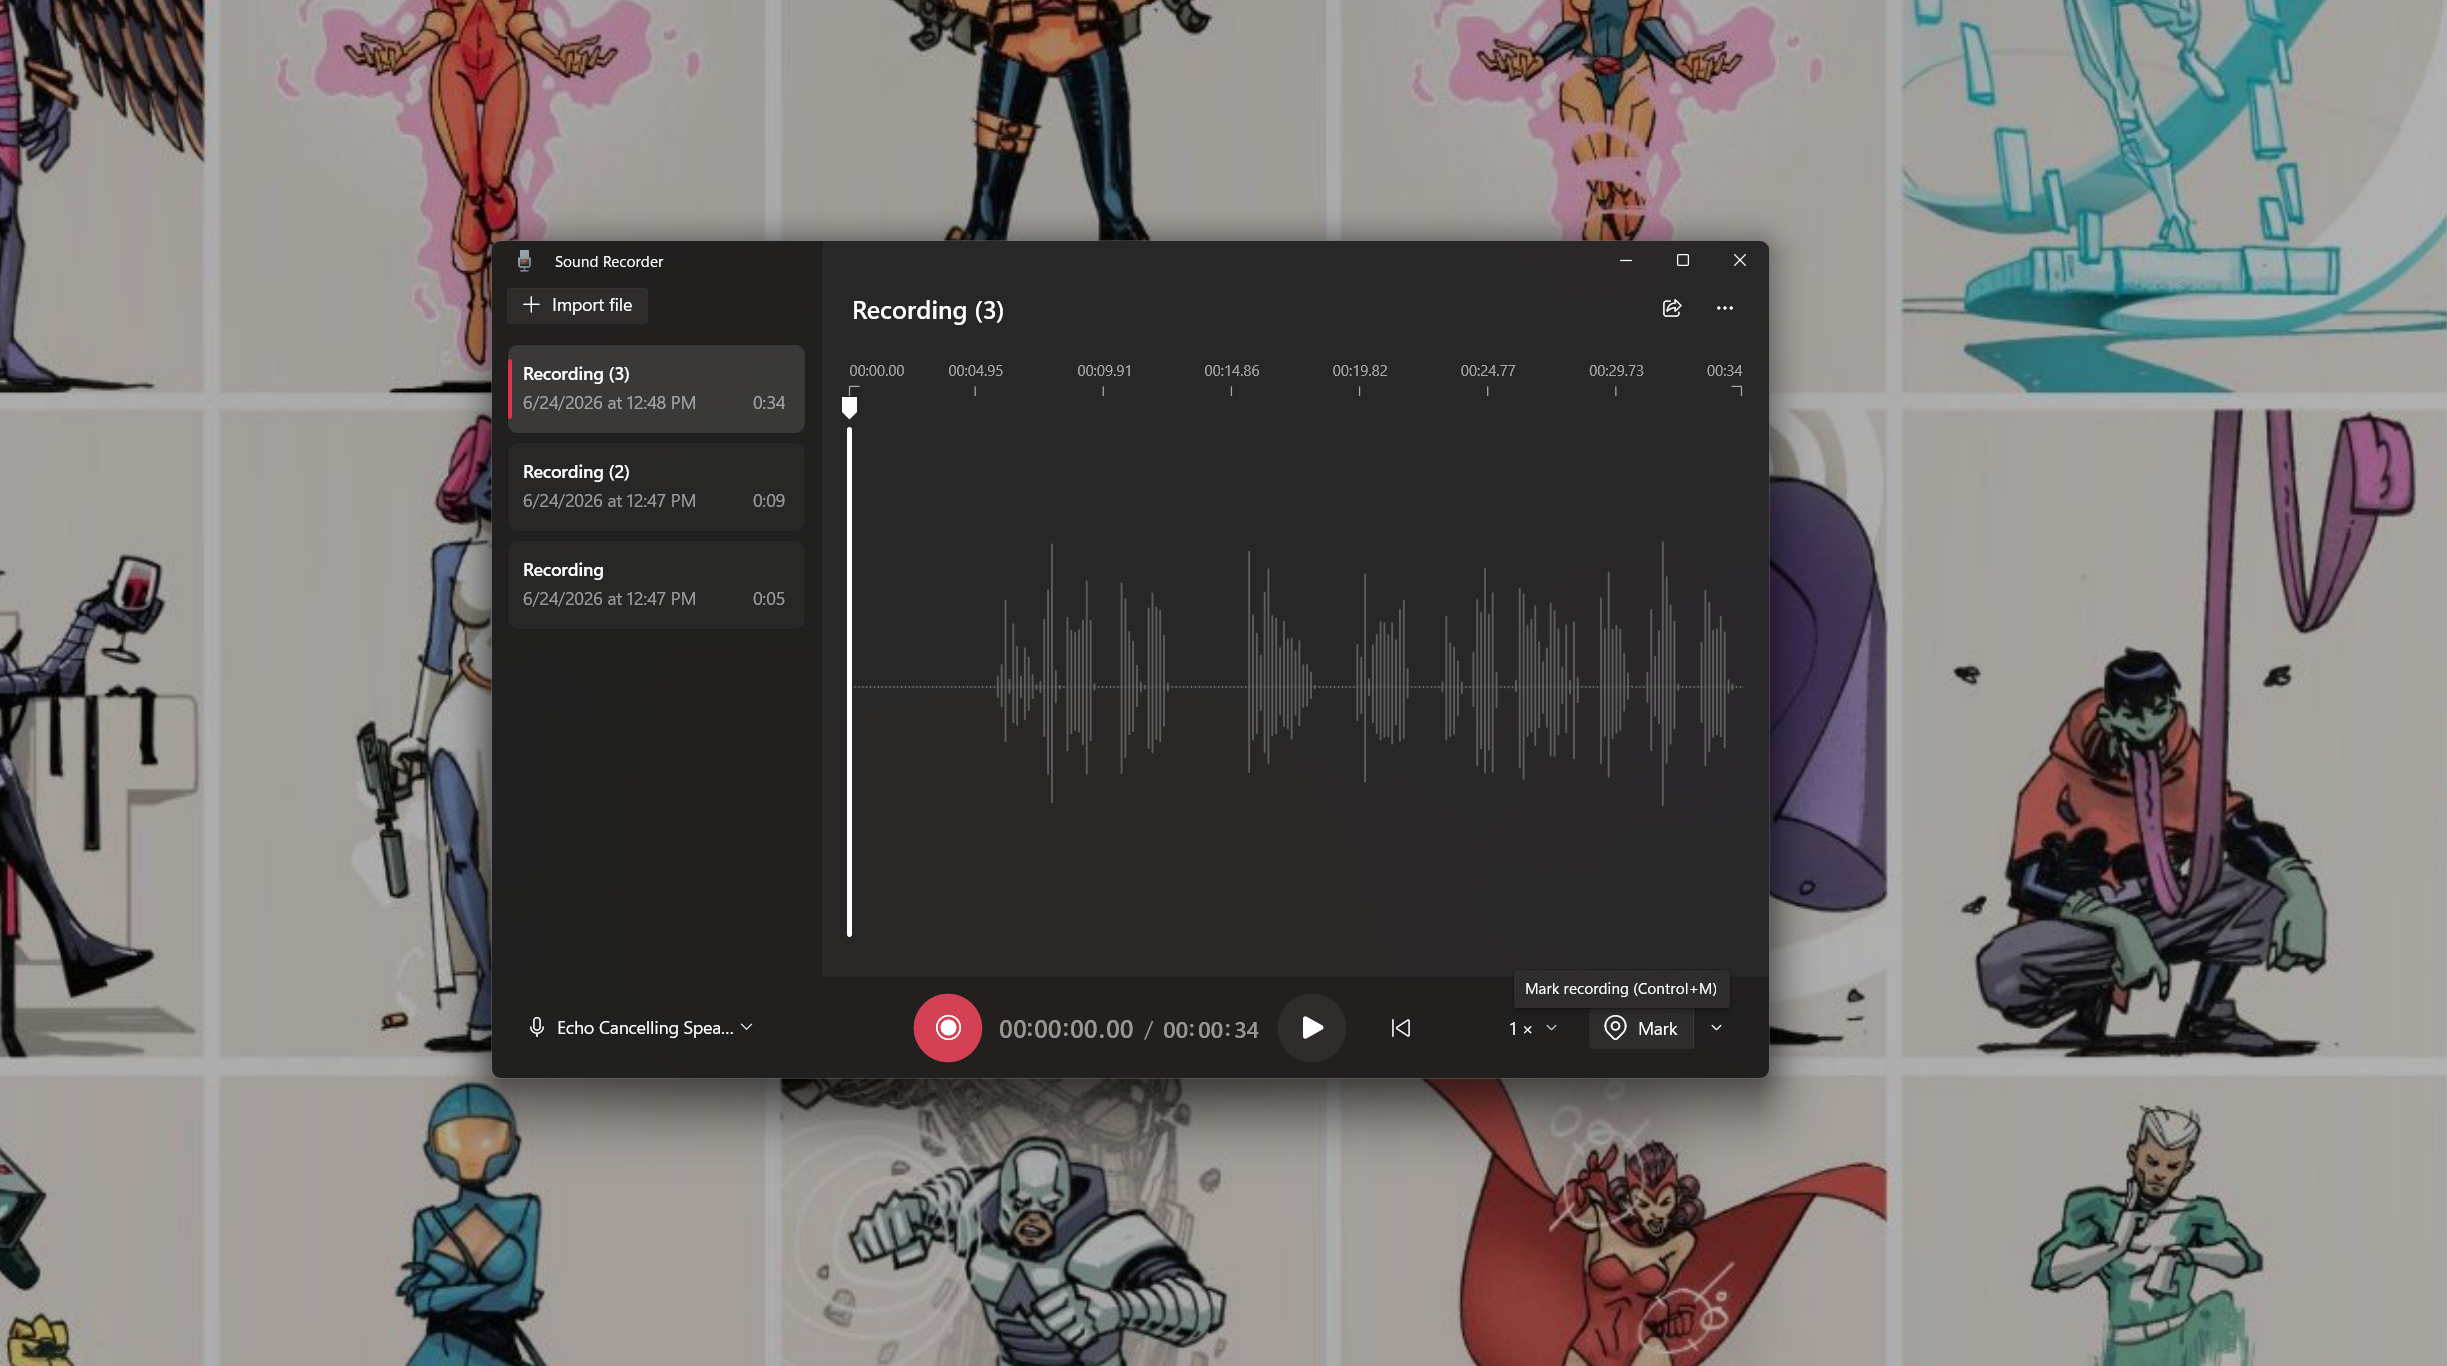Start a new recording with red record button
The height and width of the screenshot is (1366, 2447).
pos(947,1027)
